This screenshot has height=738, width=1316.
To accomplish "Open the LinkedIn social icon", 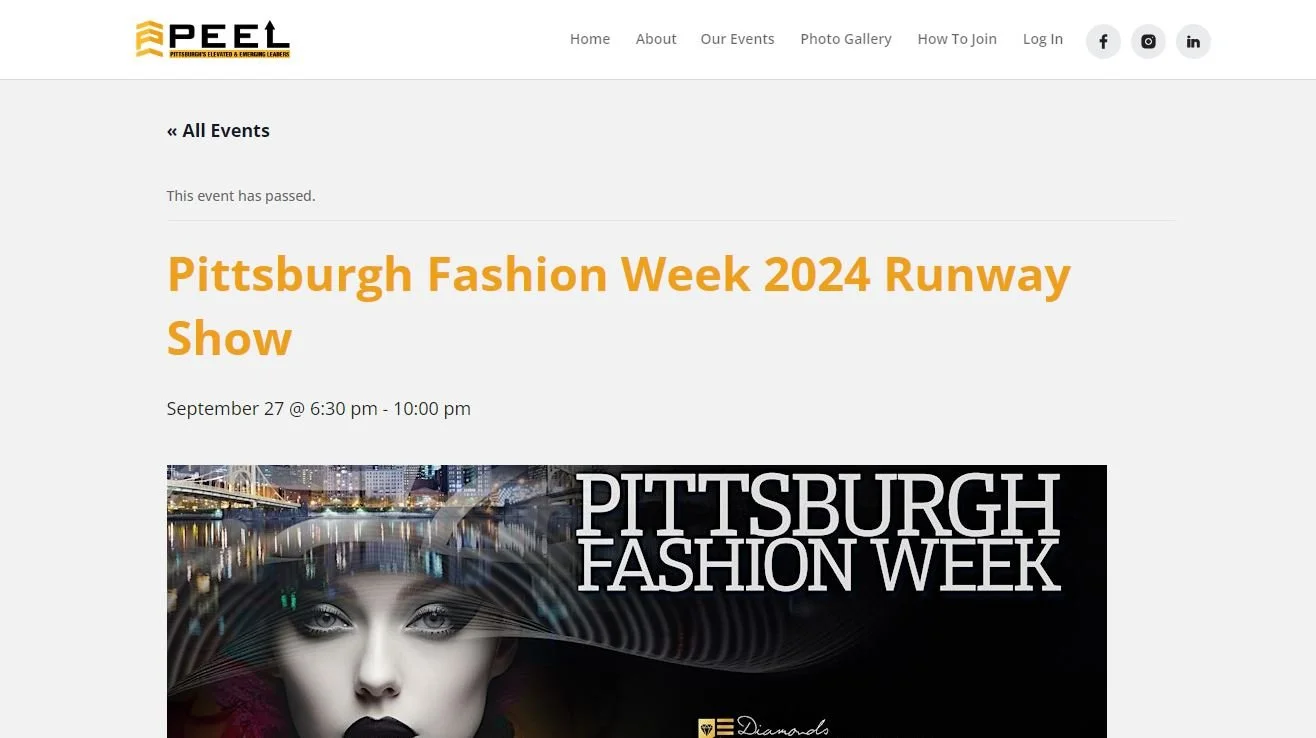I will tap(1193, 41).
